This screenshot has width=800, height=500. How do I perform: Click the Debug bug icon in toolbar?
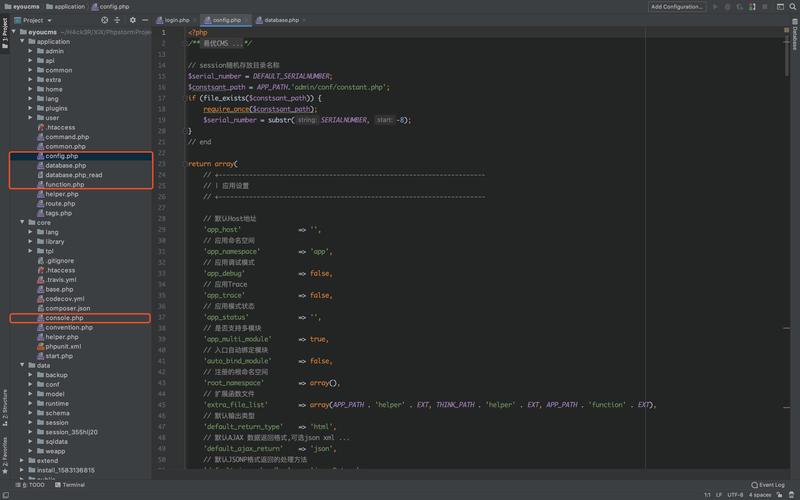pyautogui.click(x=728, y=7)
